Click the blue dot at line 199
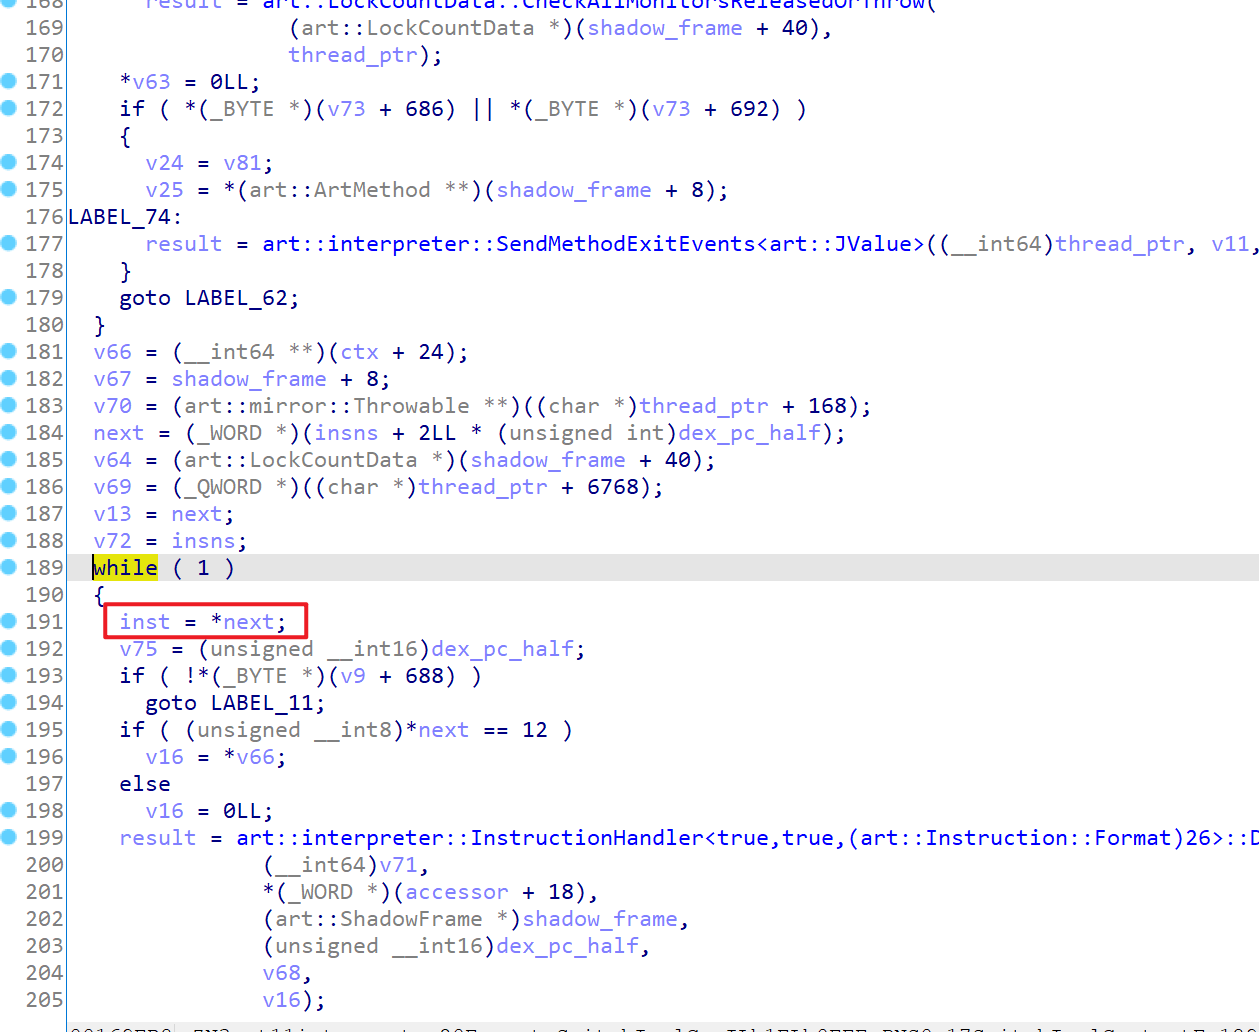Screen dimensions: 1259x1032 pyautogui.click(x=9, y=837)
